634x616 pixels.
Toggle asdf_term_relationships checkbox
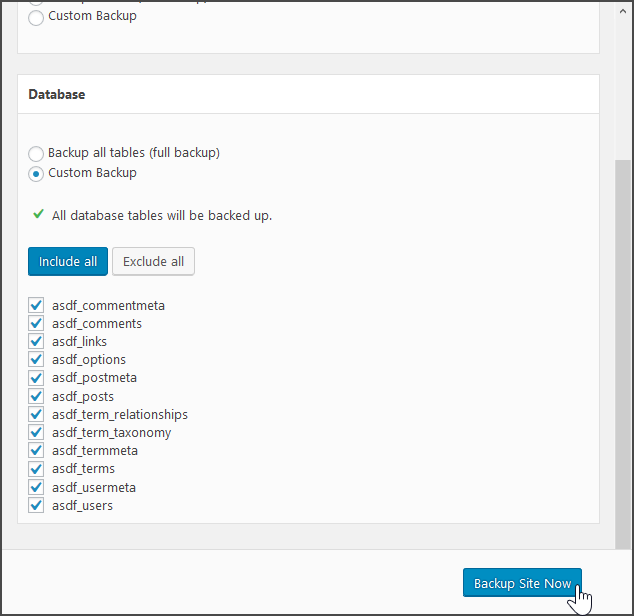point(36,414)
